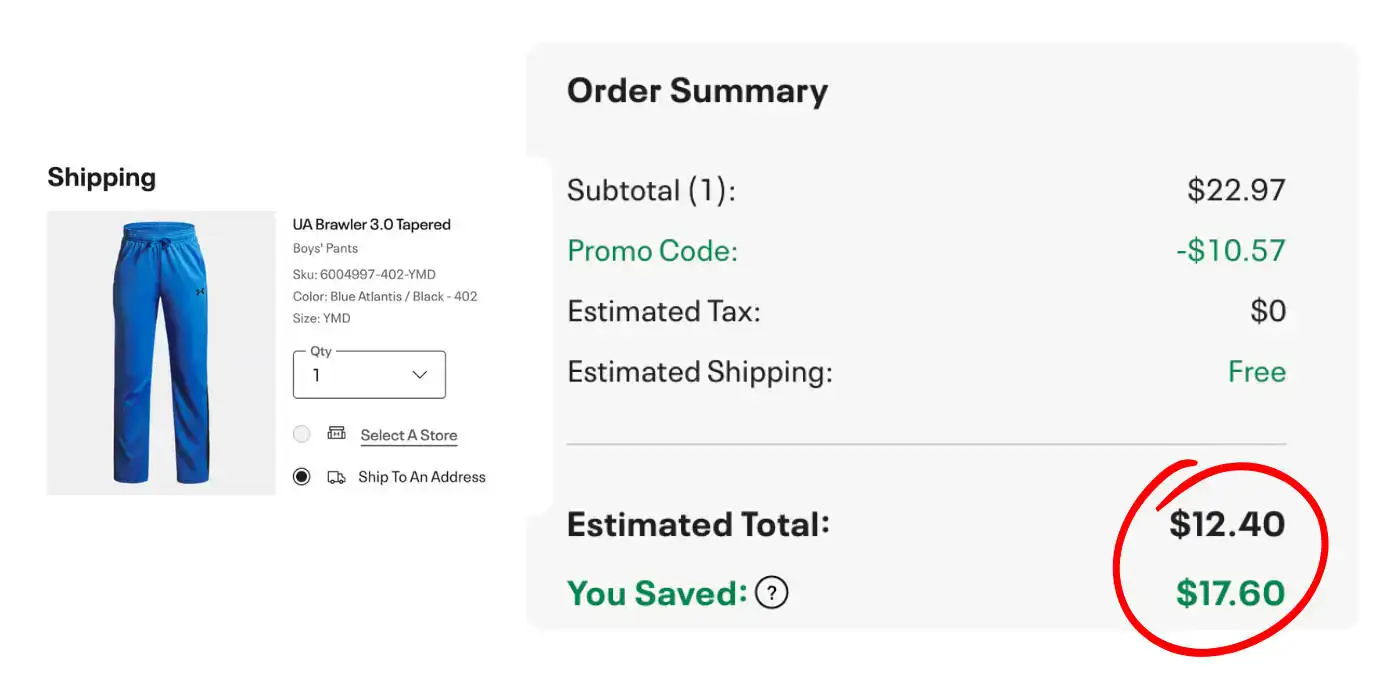Open the UA Brawler 3.0 Tapered product title
Image resolution: width=1400 pixels, height=700 pixels.
click(372, 224)
